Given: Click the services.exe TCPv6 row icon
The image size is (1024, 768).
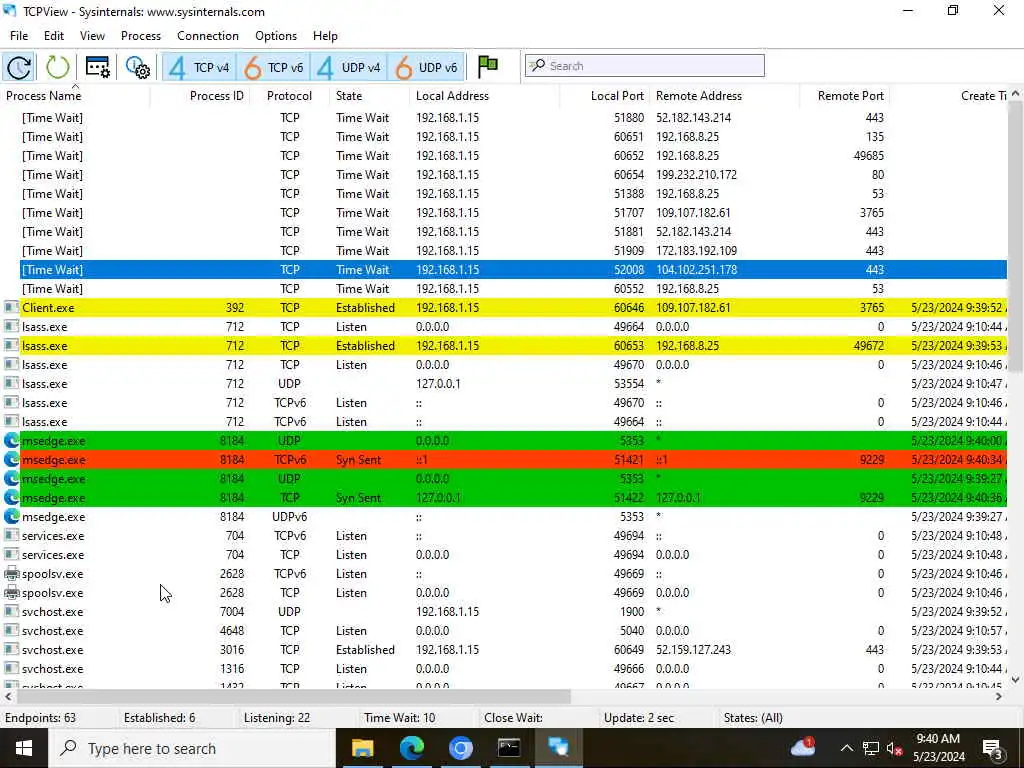Looking at the screenshot, I should [x=11, y=536].
